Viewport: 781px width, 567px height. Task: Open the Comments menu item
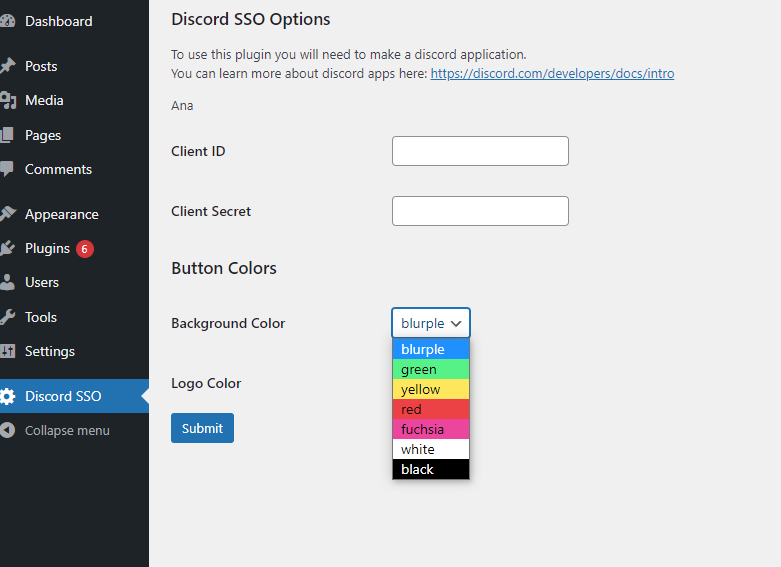(x=58, y=169)
